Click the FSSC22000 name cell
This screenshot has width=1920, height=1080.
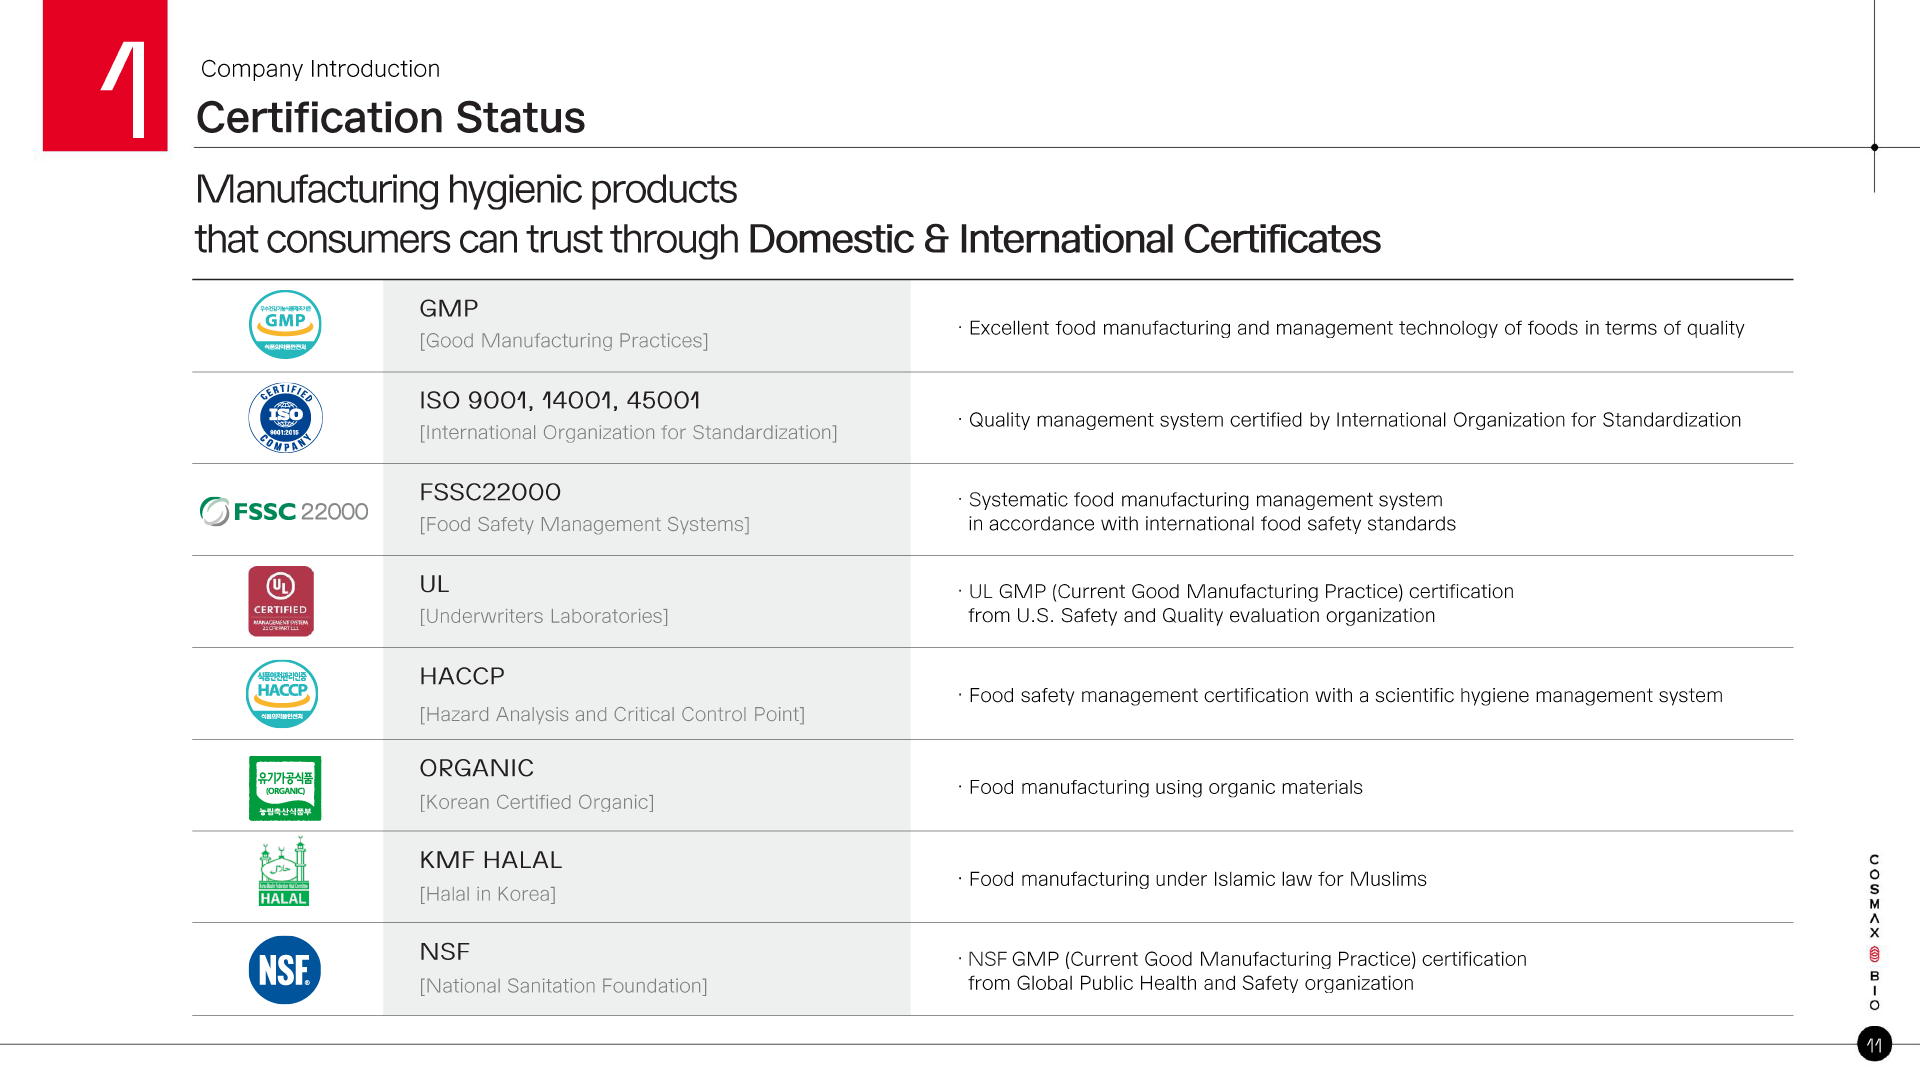pos(490,492)
